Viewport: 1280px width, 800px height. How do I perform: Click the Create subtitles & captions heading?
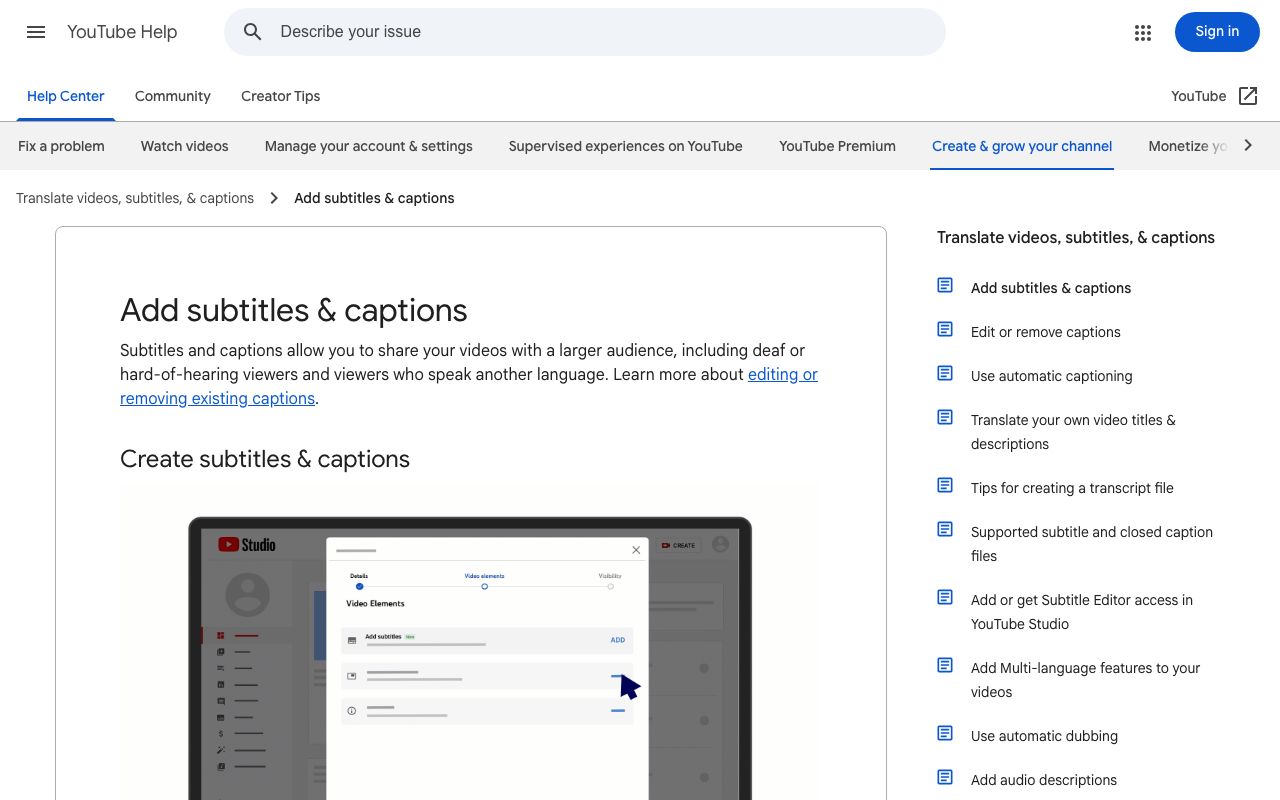click(x=265, y=459)
